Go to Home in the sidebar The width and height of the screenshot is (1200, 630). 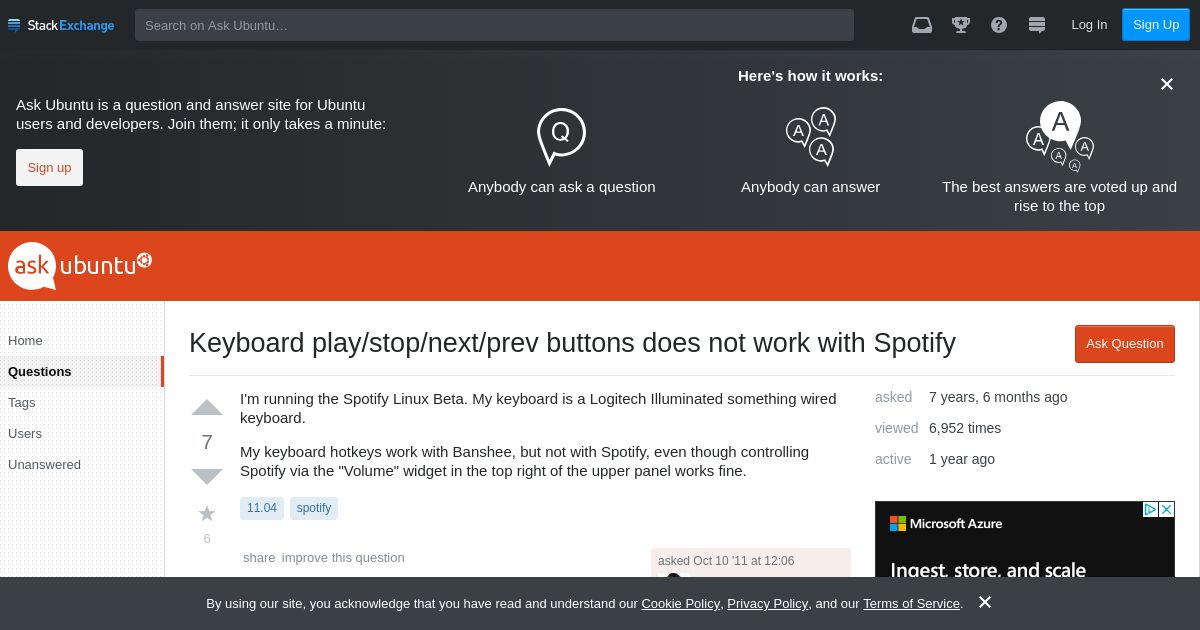(x=25, y=340)
